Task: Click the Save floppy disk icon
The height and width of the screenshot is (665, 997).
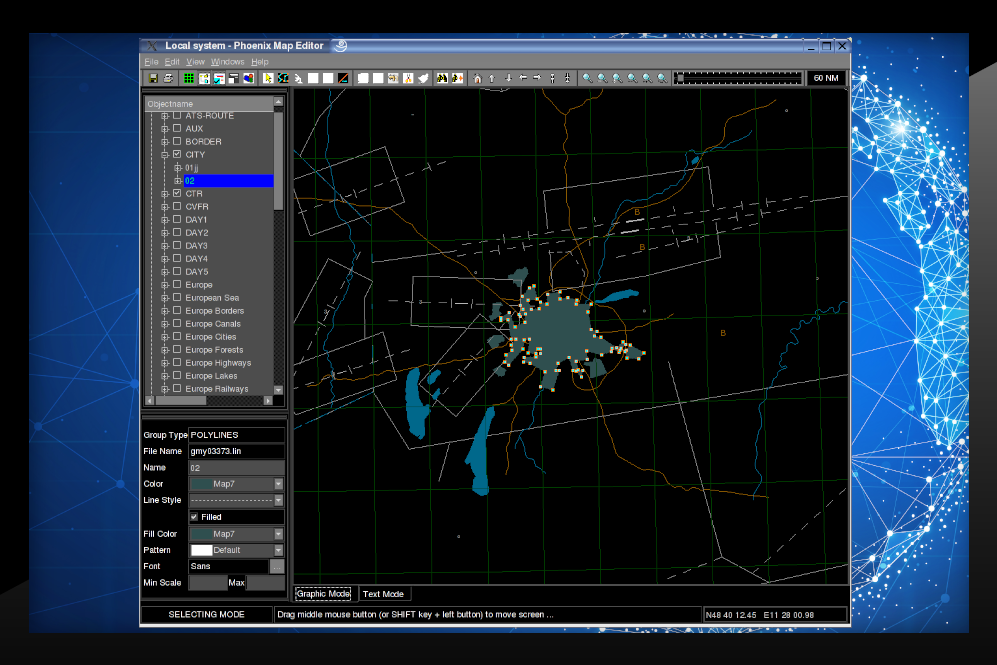Action: [153, 78]
